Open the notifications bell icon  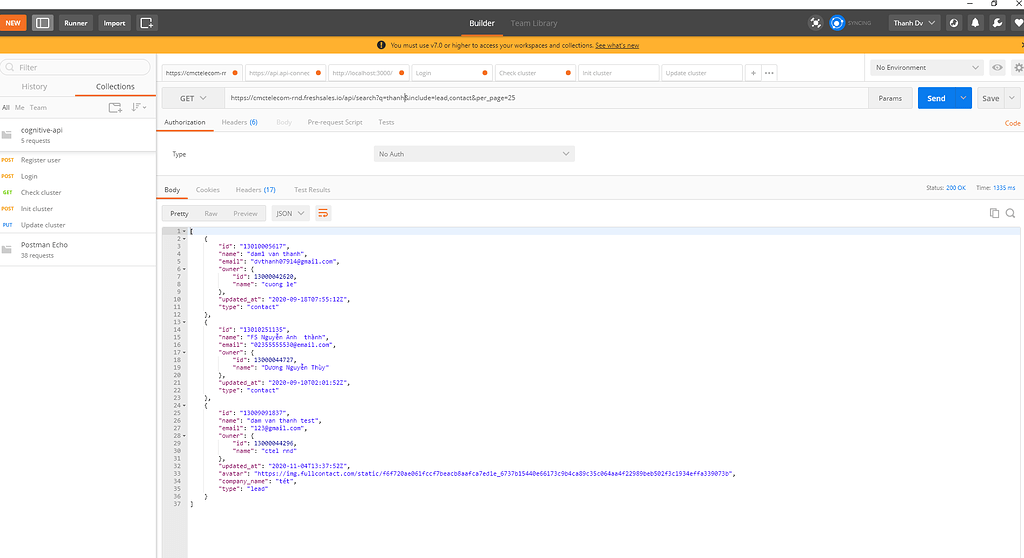tap(975, 22)
